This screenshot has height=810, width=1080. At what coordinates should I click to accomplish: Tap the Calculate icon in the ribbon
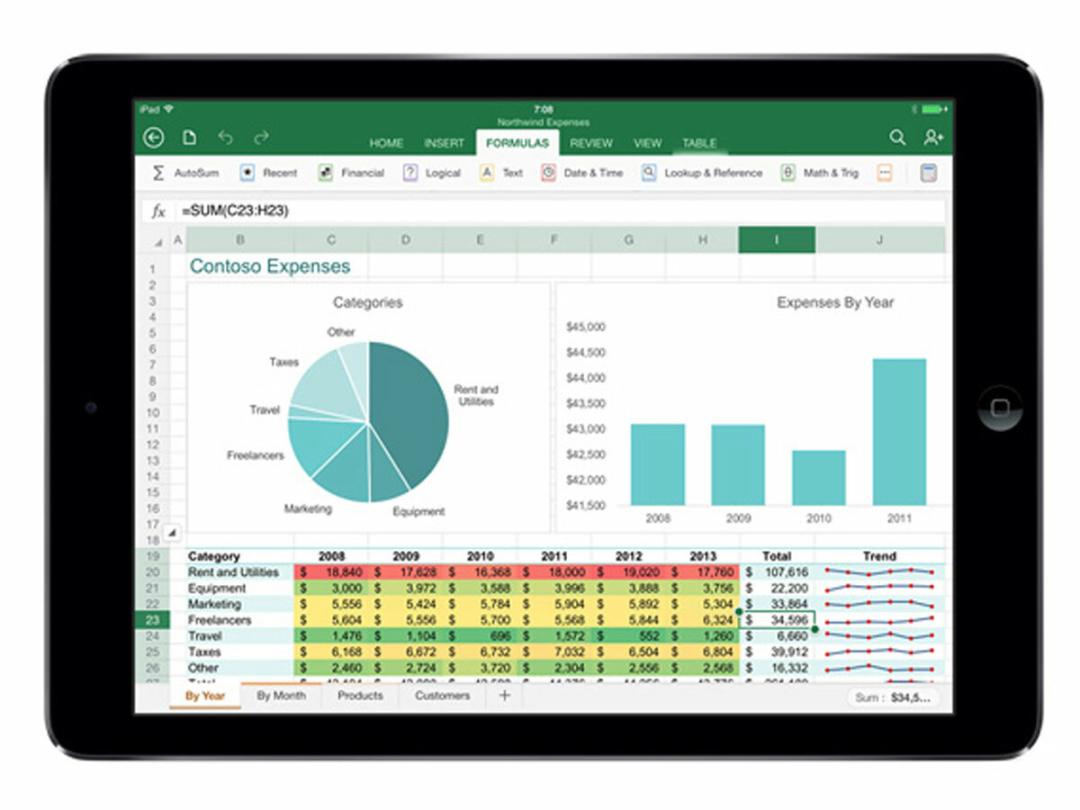(928, 173)
